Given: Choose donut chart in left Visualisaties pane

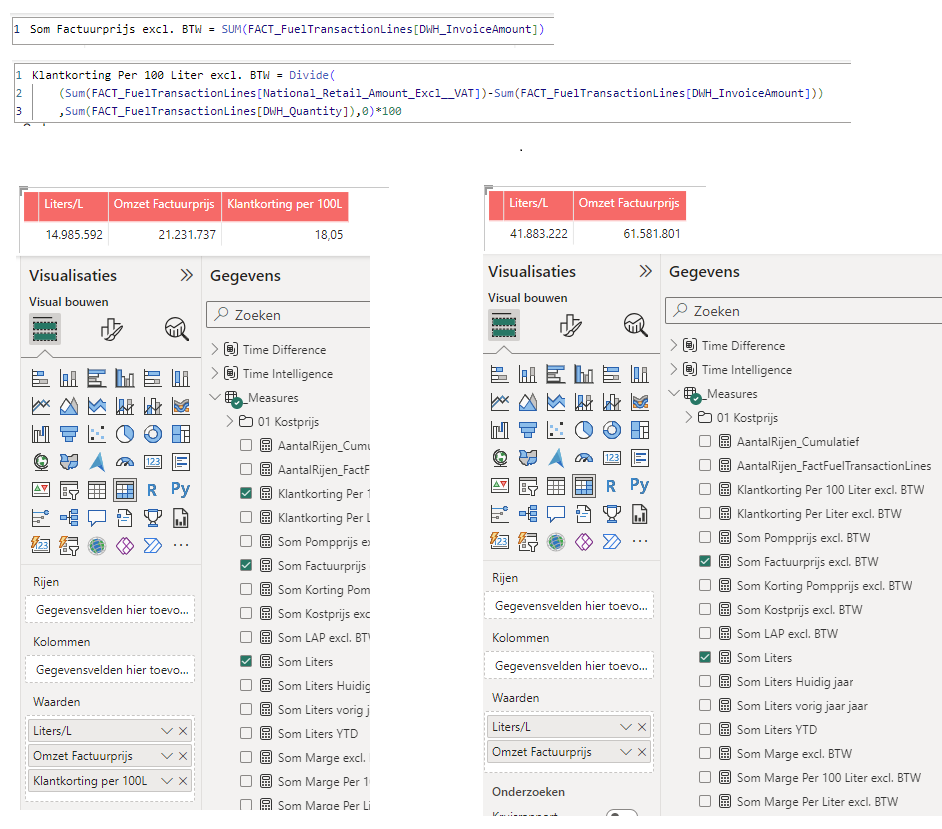Looking at the screenshot, I should (153, 434).
